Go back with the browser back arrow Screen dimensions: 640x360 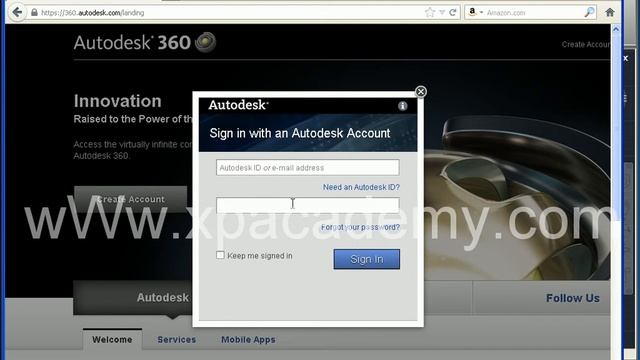[x=17, y=12]
